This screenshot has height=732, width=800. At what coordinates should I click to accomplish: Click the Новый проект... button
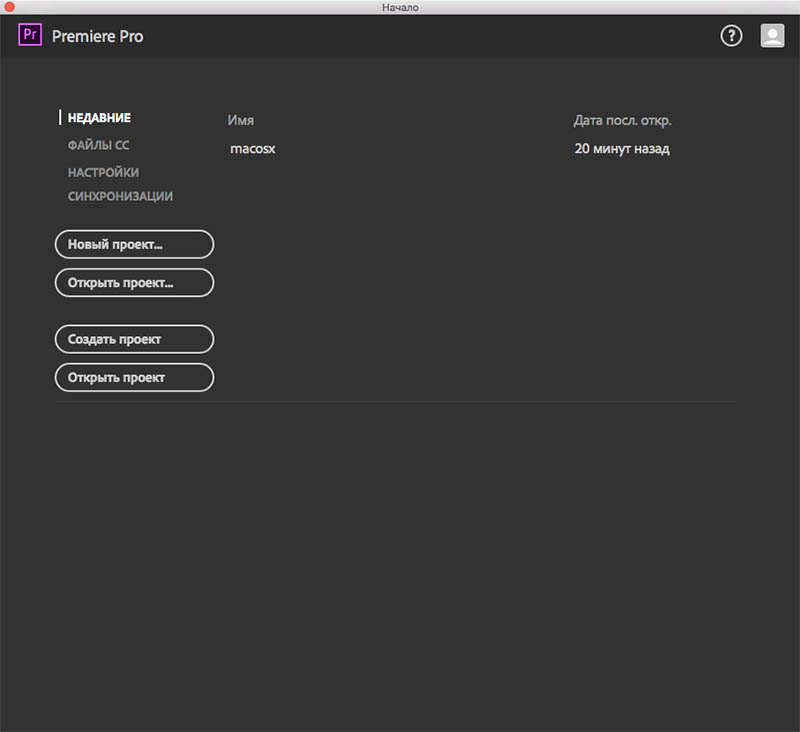134,244
